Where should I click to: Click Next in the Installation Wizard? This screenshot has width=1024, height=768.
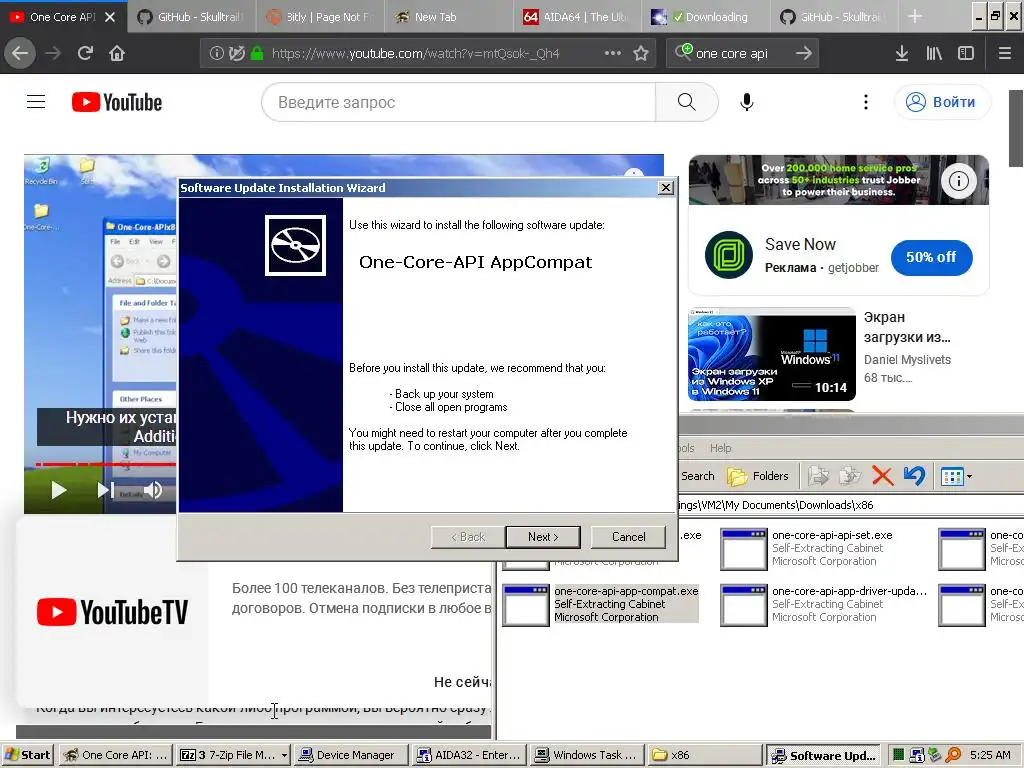(x=543, y=537)
